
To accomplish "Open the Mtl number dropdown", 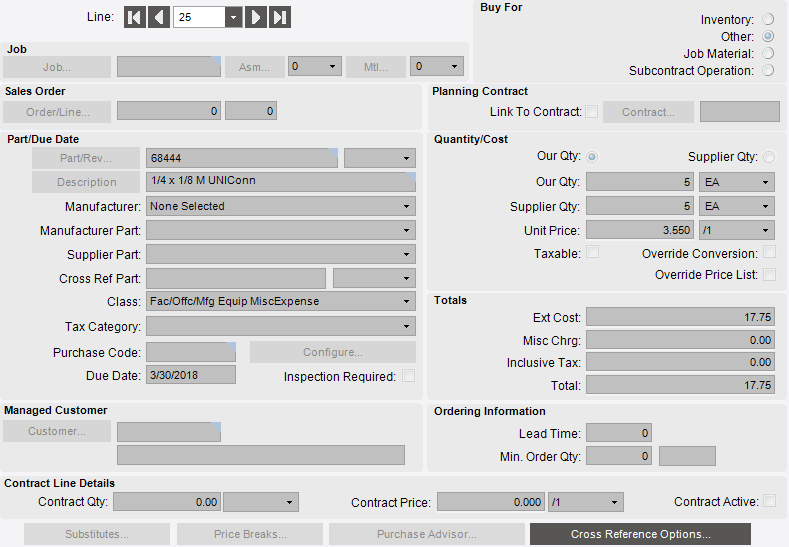I will coord(454,66).
